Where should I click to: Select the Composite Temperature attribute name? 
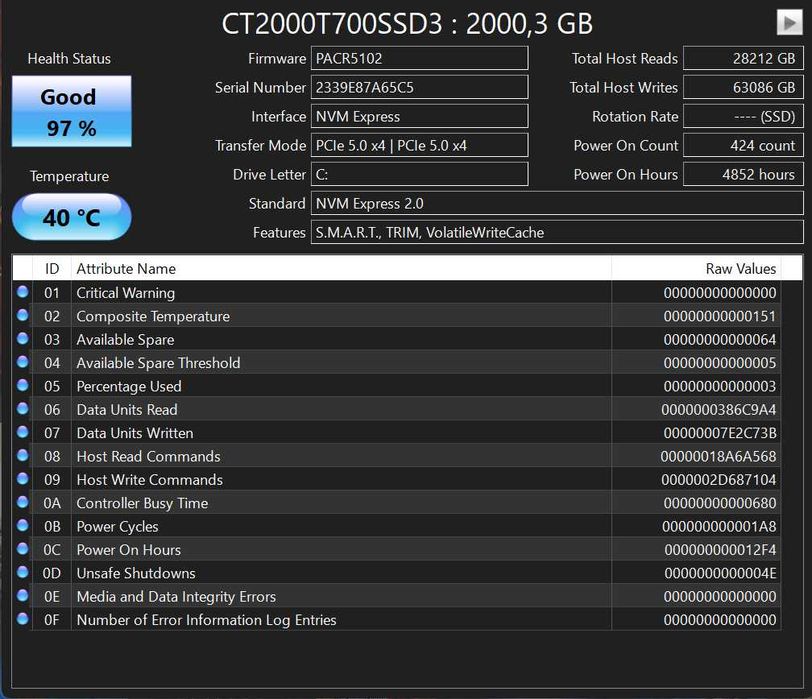pyautogui.click(x=153, y=316)
